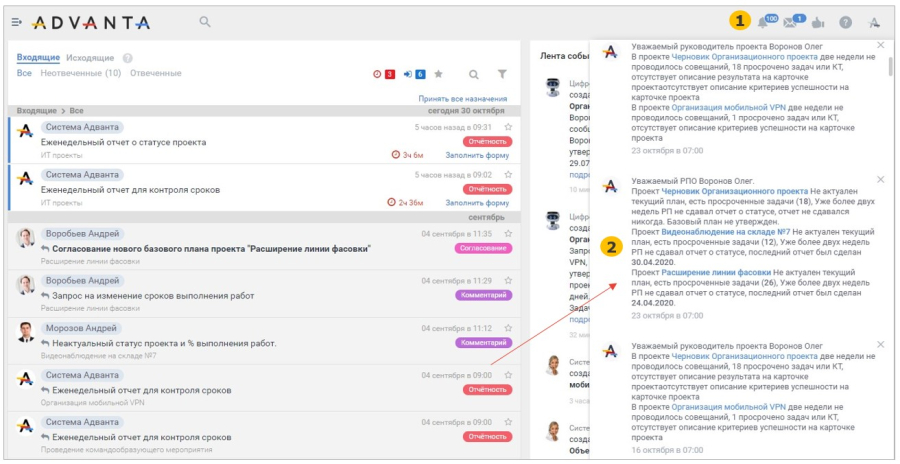Screen dimensions: 900x464
Task: Click the inbox search magnifier icon
Action: 474,74
